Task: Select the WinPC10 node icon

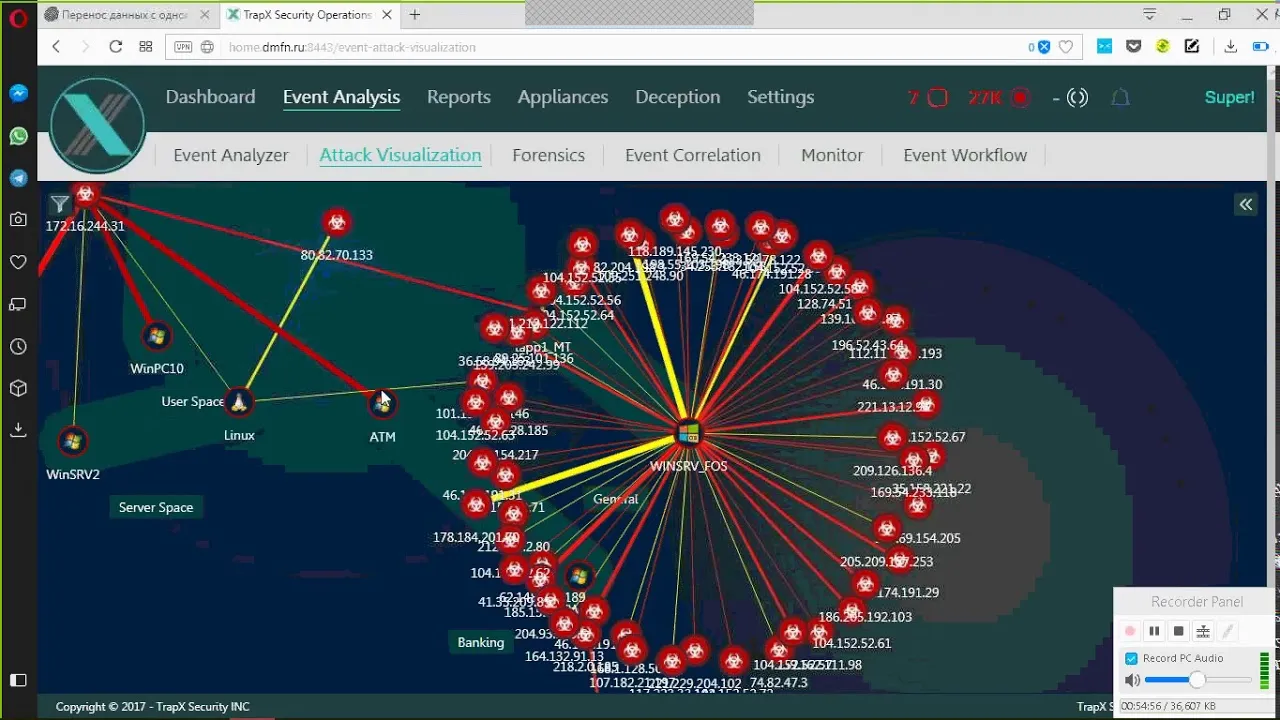Action: tap(156, 337)
